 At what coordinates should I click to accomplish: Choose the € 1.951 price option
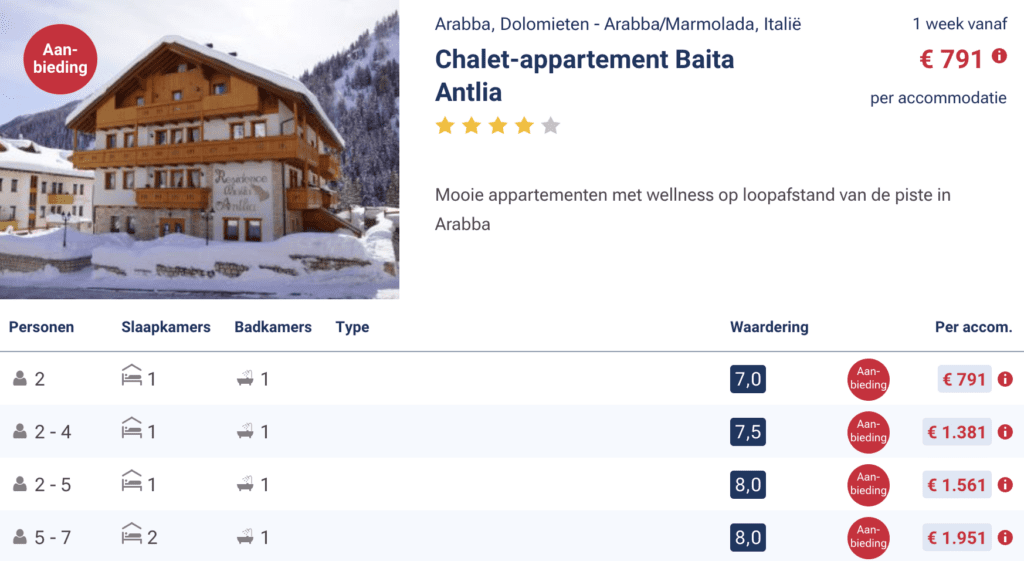(957, 538)
